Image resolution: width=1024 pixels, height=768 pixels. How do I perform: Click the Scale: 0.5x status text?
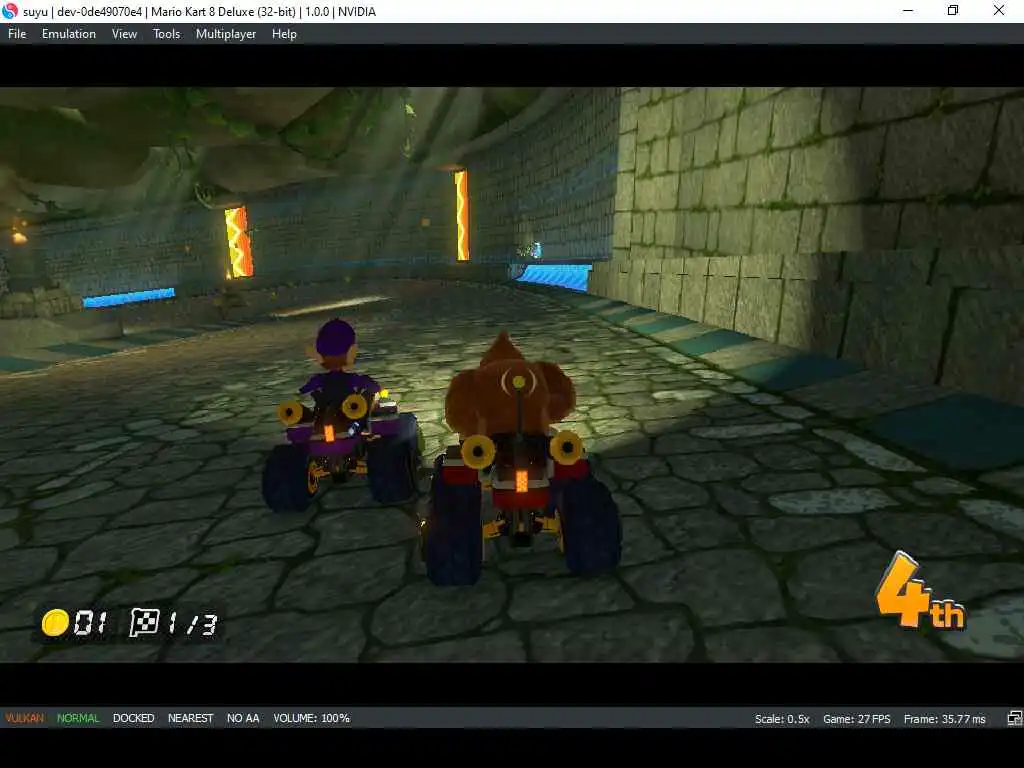point(782,719)
